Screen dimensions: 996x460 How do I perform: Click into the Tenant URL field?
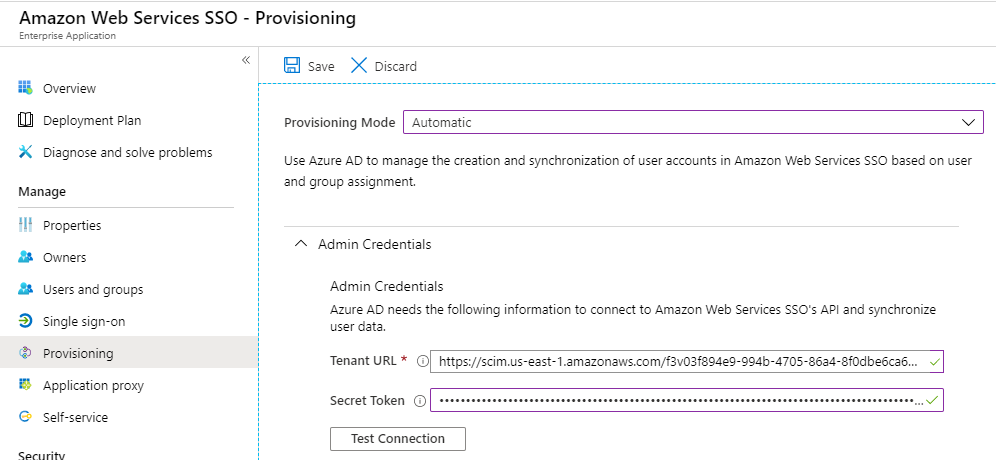coord(678,361)
